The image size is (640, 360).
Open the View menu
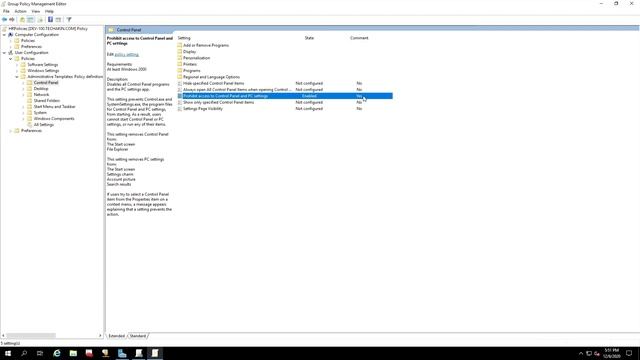coord(36,11)
